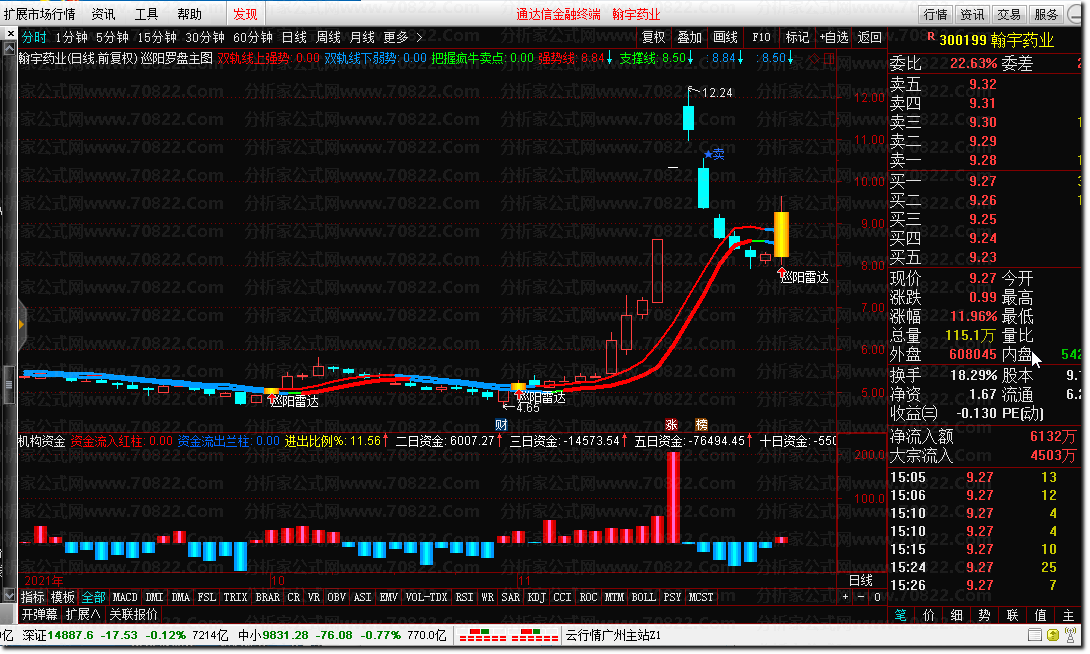The height and width of the screenshot is (654, 1090).
Task: Click the orange 榜 marker on the chart
Action: click(x=701, y=425)
